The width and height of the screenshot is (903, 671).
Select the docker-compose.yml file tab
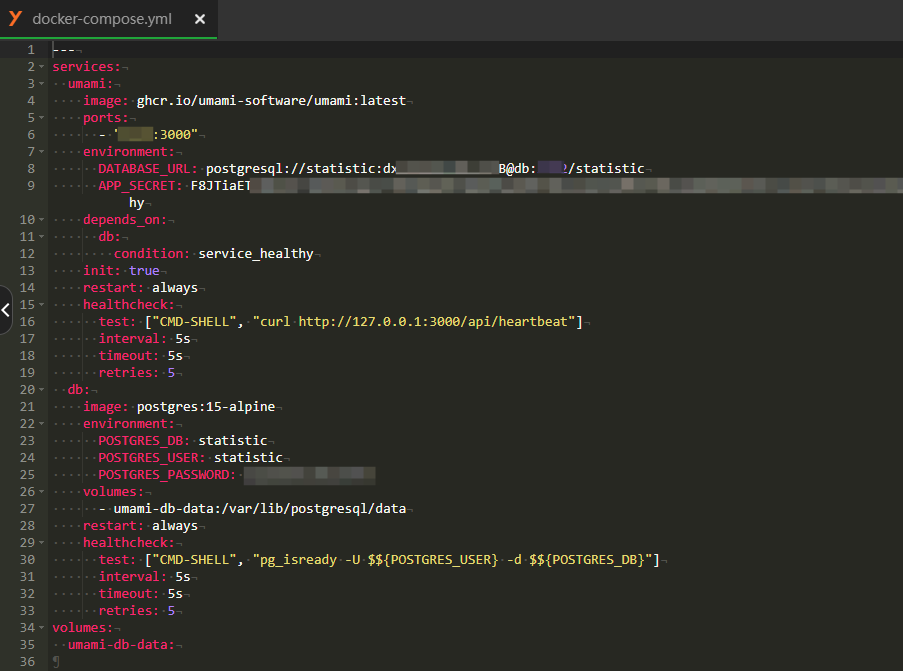(x=108, y=19)
